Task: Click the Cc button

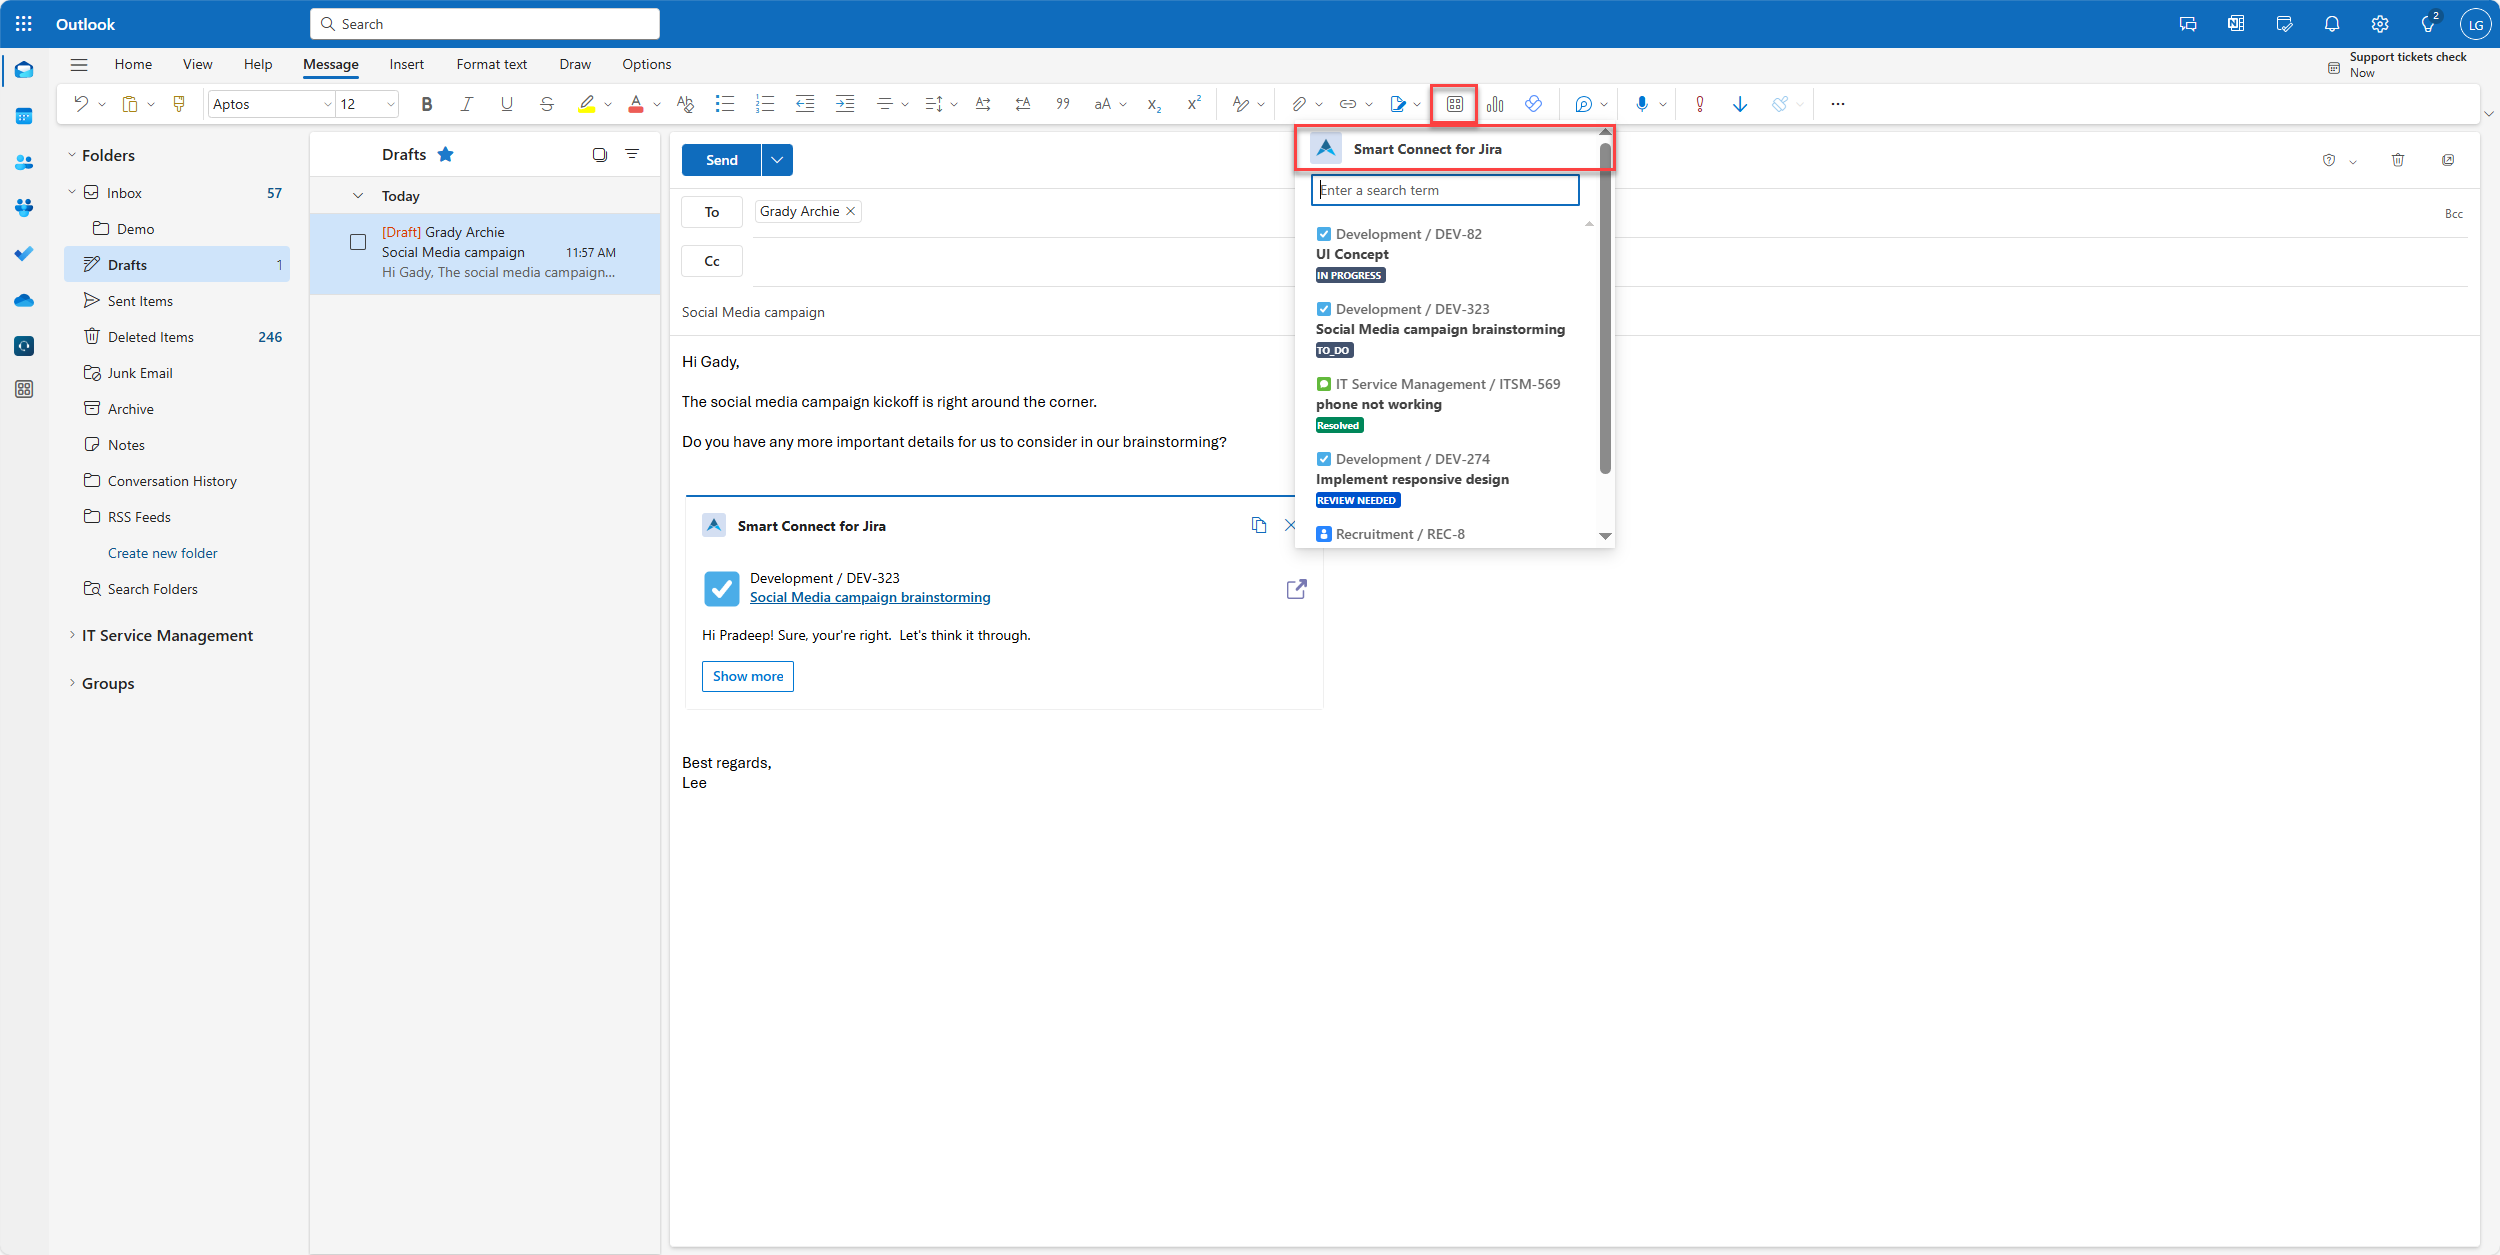Action: pyautogui.click(x=712, y=261)
